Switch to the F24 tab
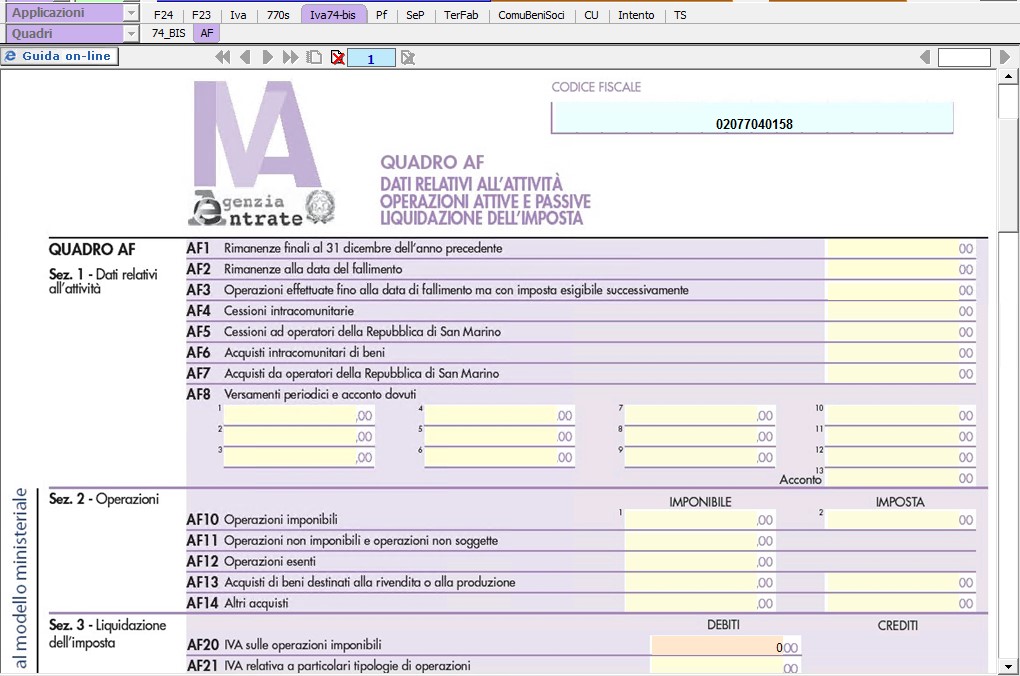This screenshot has height=676, width=1020. point(163,14)
